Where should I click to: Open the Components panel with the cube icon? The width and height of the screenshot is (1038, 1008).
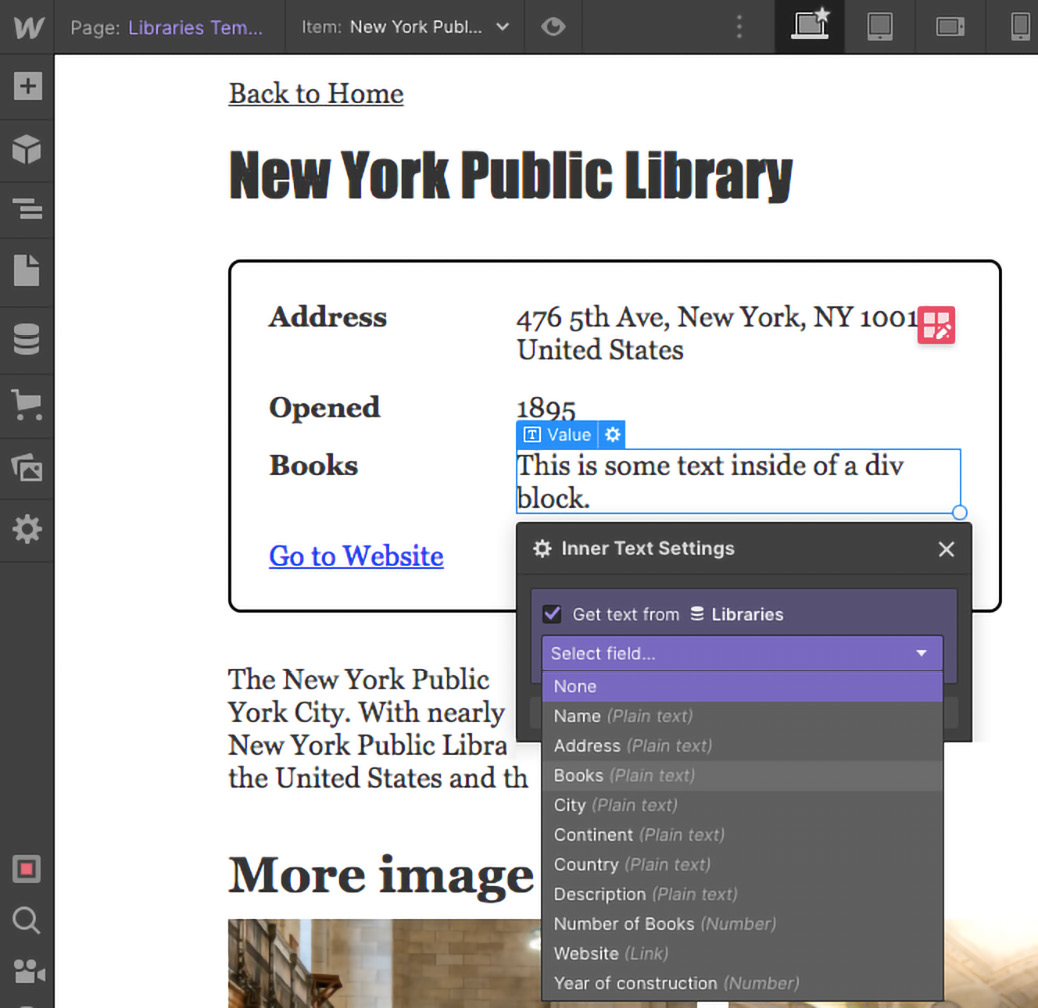point(27,148)
